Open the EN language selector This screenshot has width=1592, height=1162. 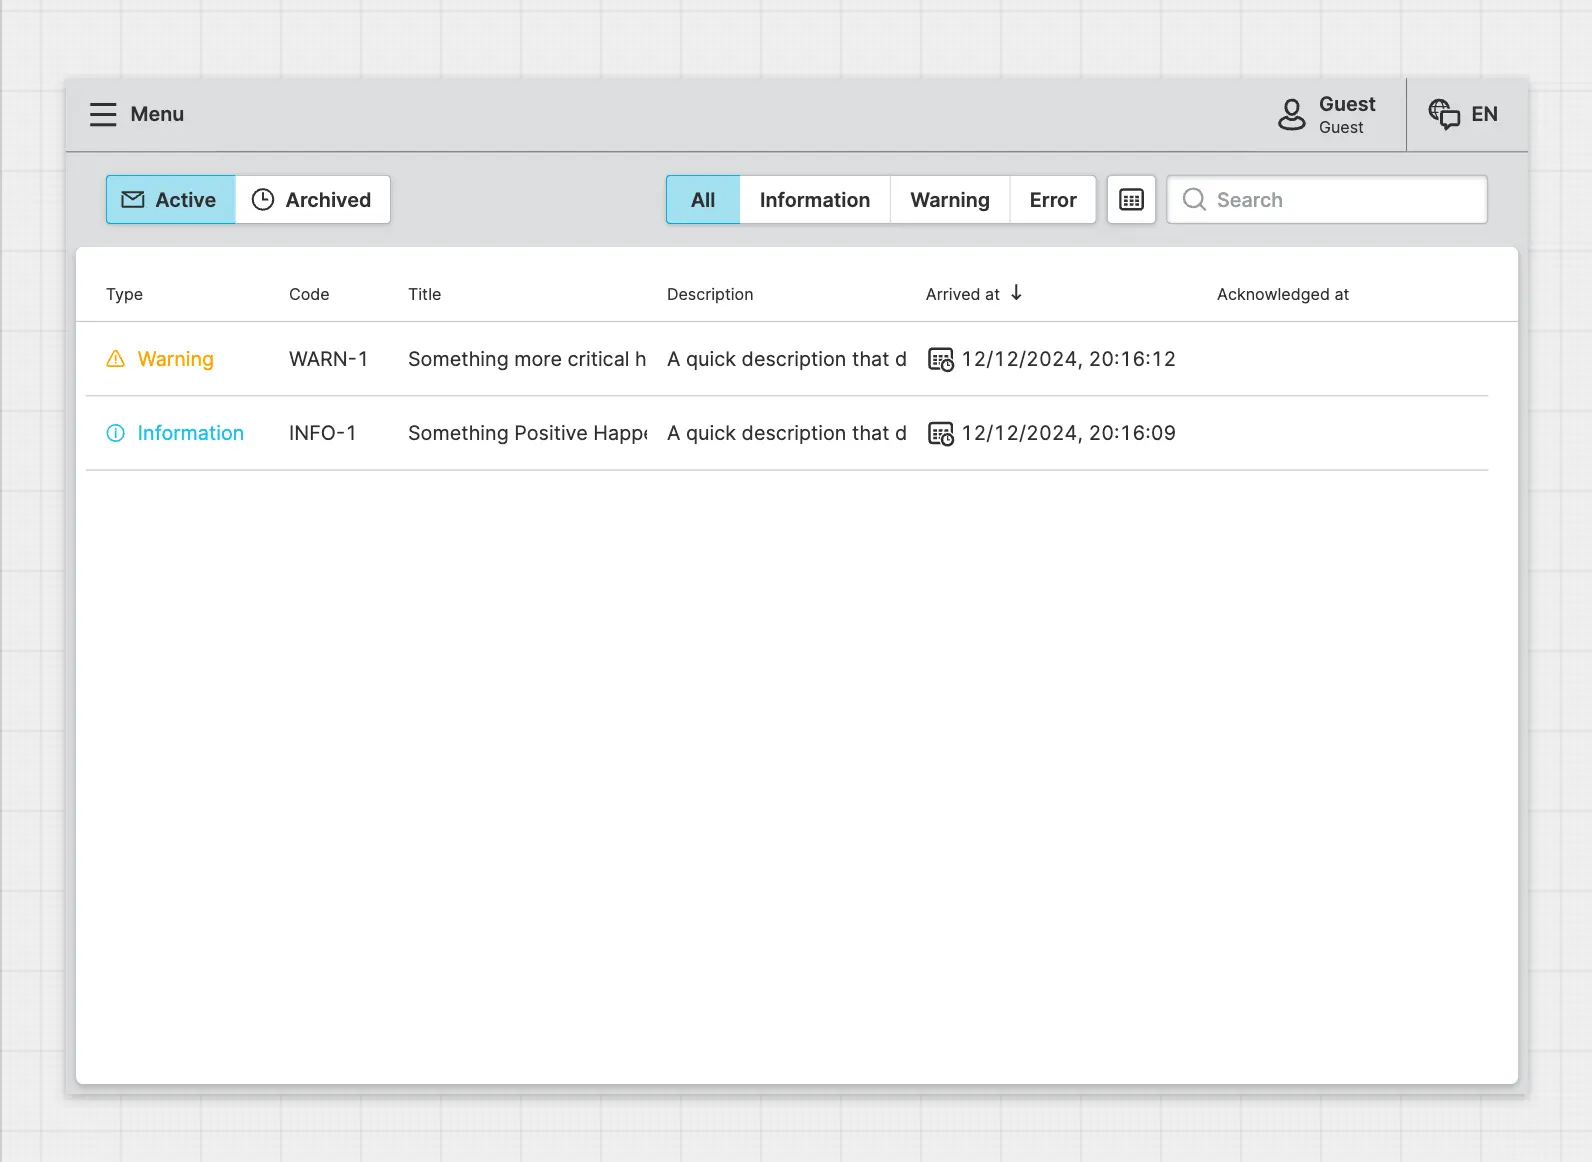pyautogui.click(x=1484, y=114)
